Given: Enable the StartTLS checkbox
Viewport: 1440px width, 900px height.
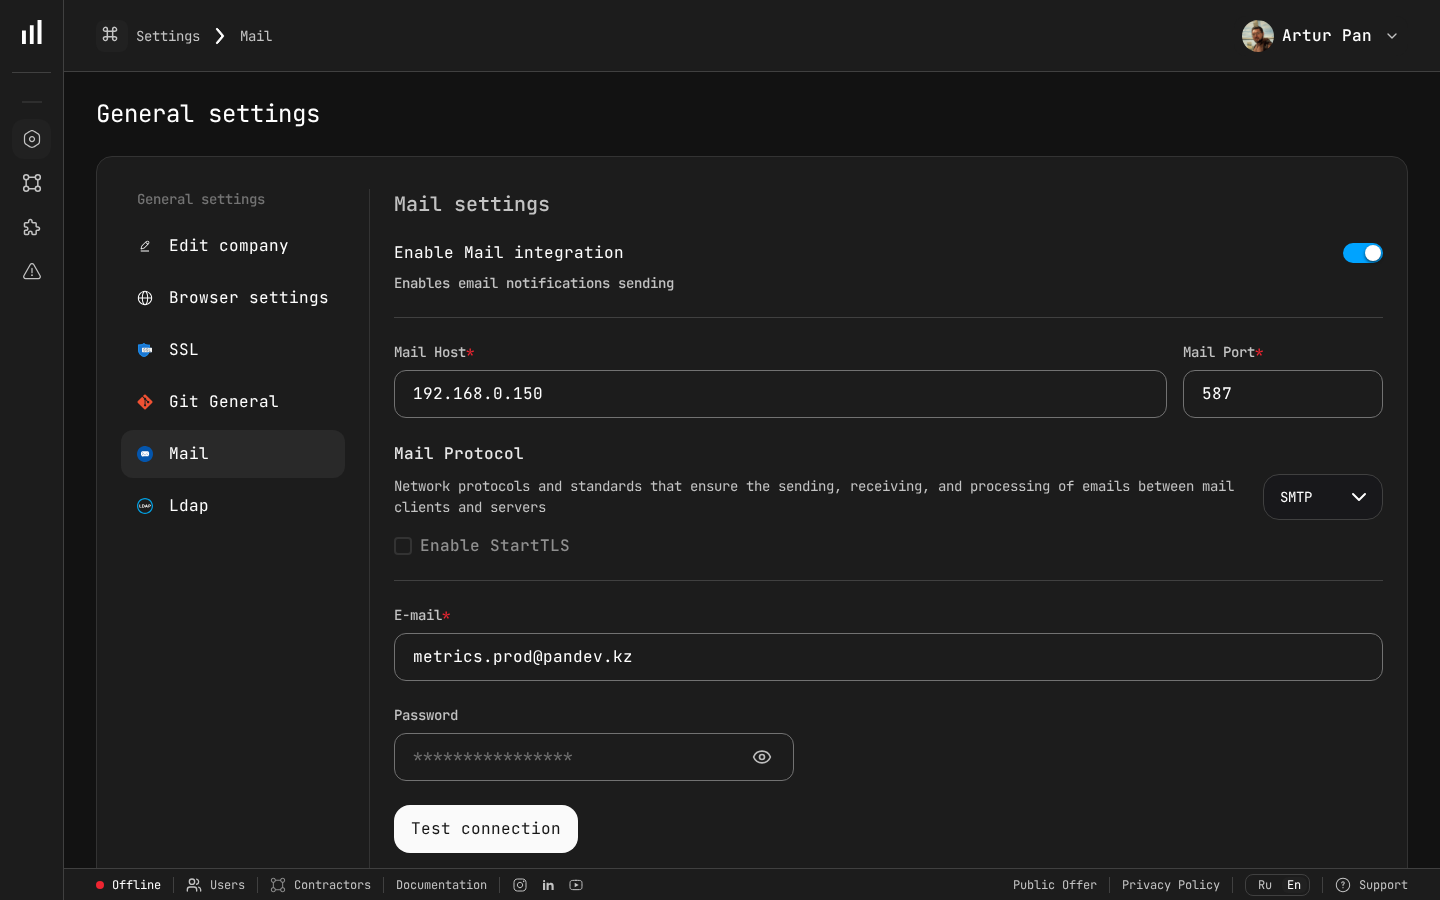Looking at the screenshot, I should click(403, 546).
